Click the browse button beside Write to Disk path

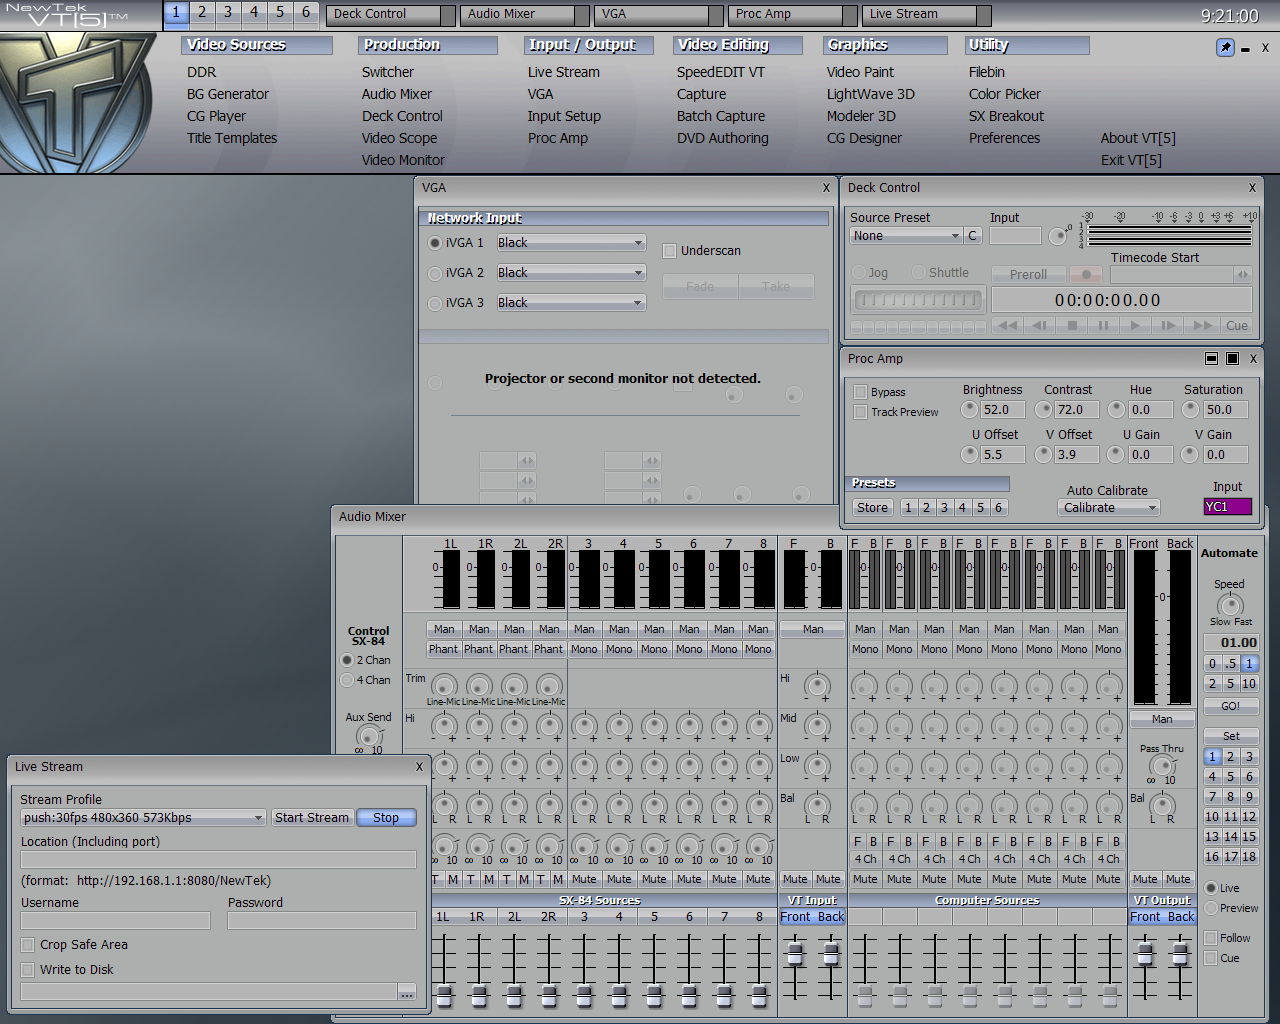click(407, 992)
